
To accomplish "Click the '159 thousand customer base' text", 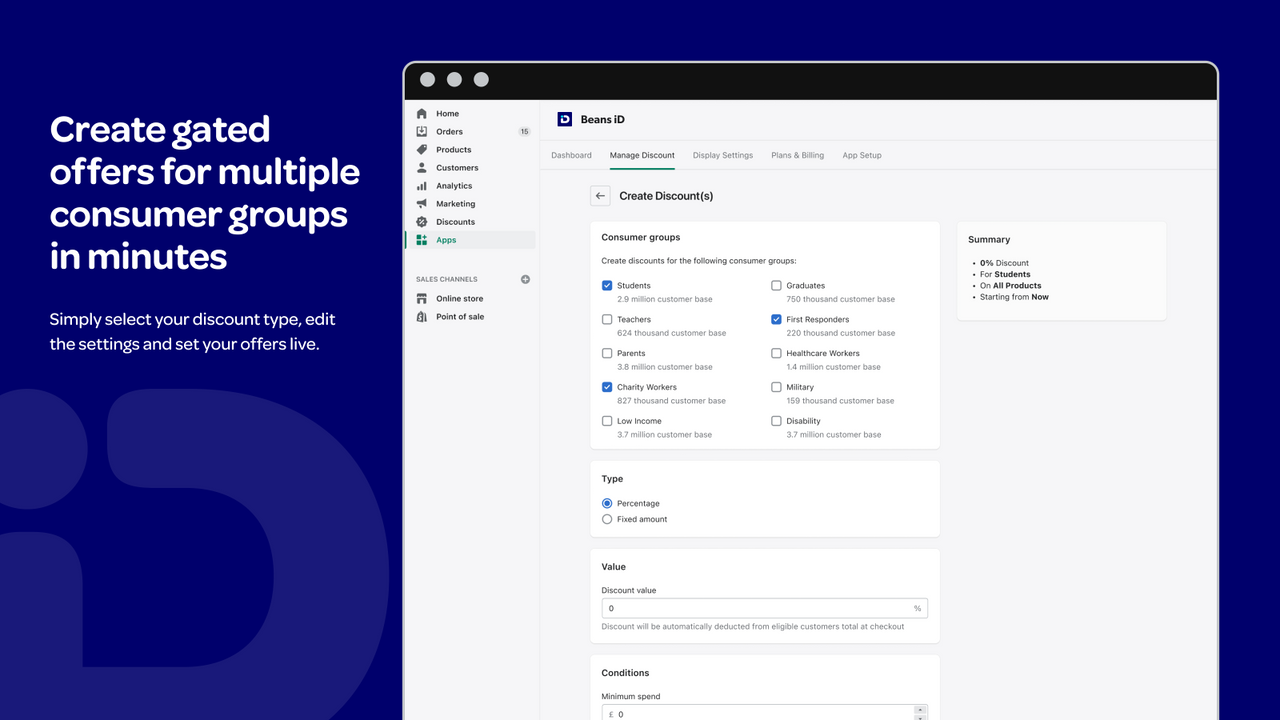I will (841, 401).
